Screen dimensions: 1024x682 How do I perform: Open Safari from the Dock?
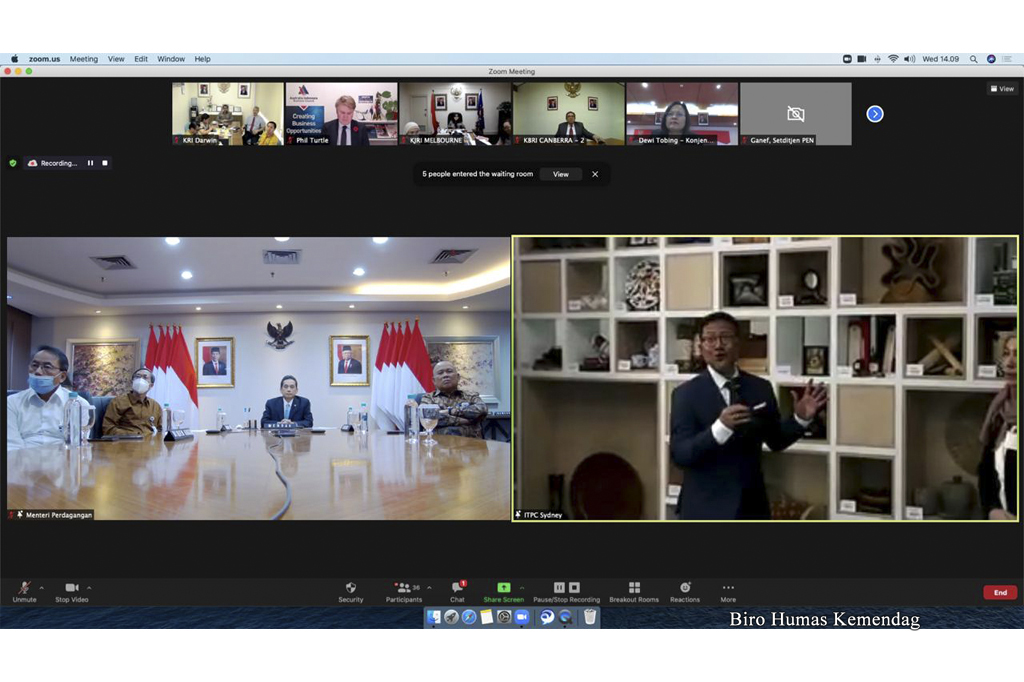(469, 617)
